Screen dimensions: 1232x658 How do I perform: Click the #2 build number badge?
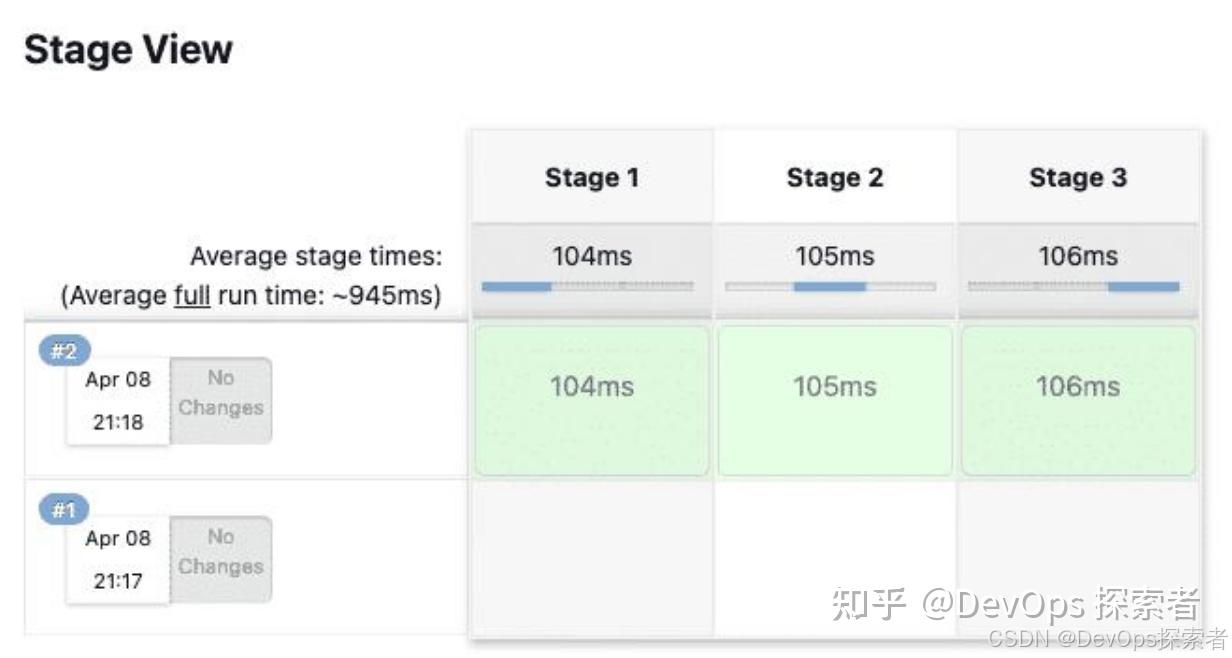[x=66, y=350]
